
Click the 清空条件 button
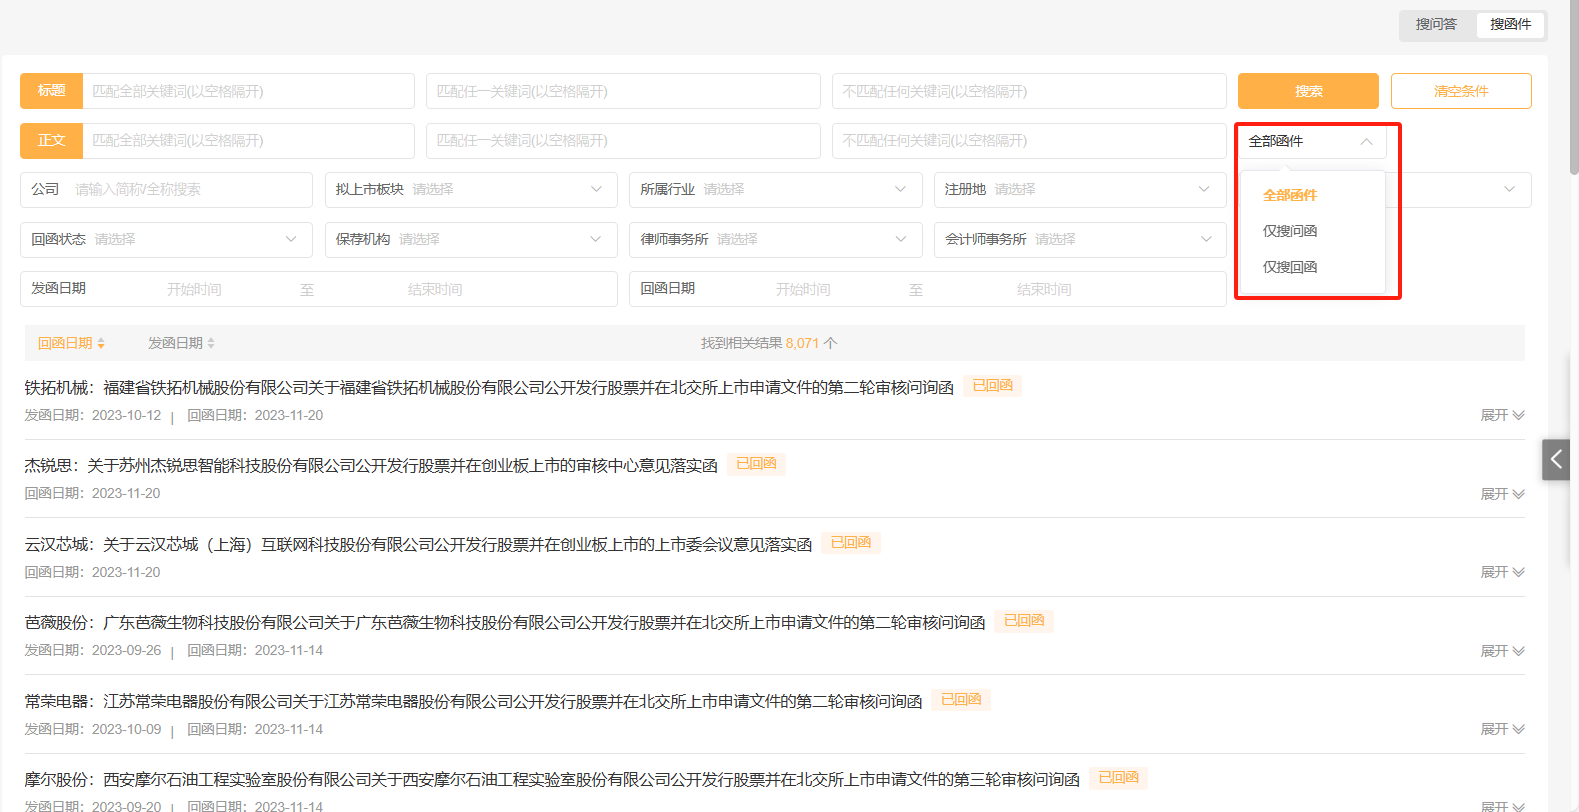point(1461,91)
